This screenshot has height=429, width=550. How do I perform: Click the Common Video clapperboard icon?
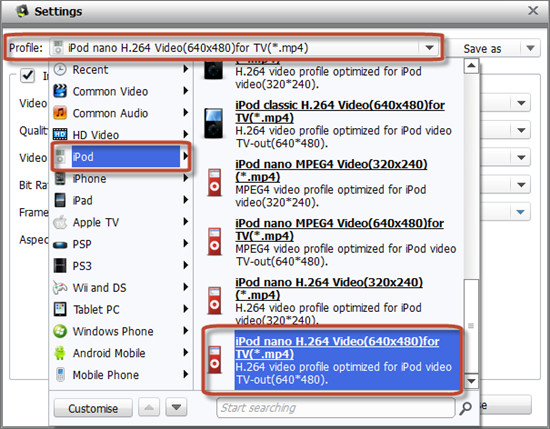coord(60,91)
